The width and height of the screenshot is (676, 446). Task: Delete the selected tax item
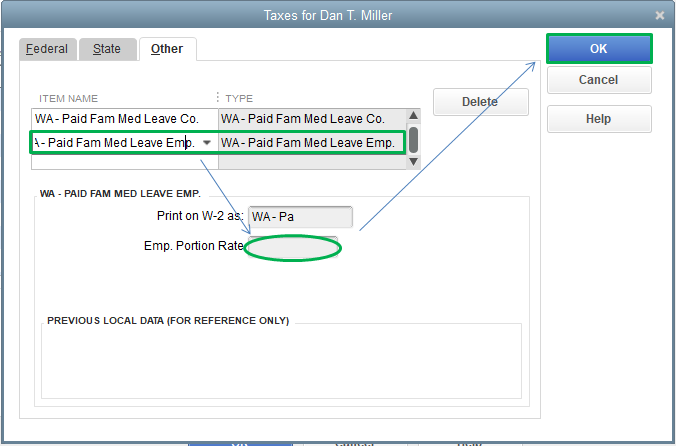point(481,102)
